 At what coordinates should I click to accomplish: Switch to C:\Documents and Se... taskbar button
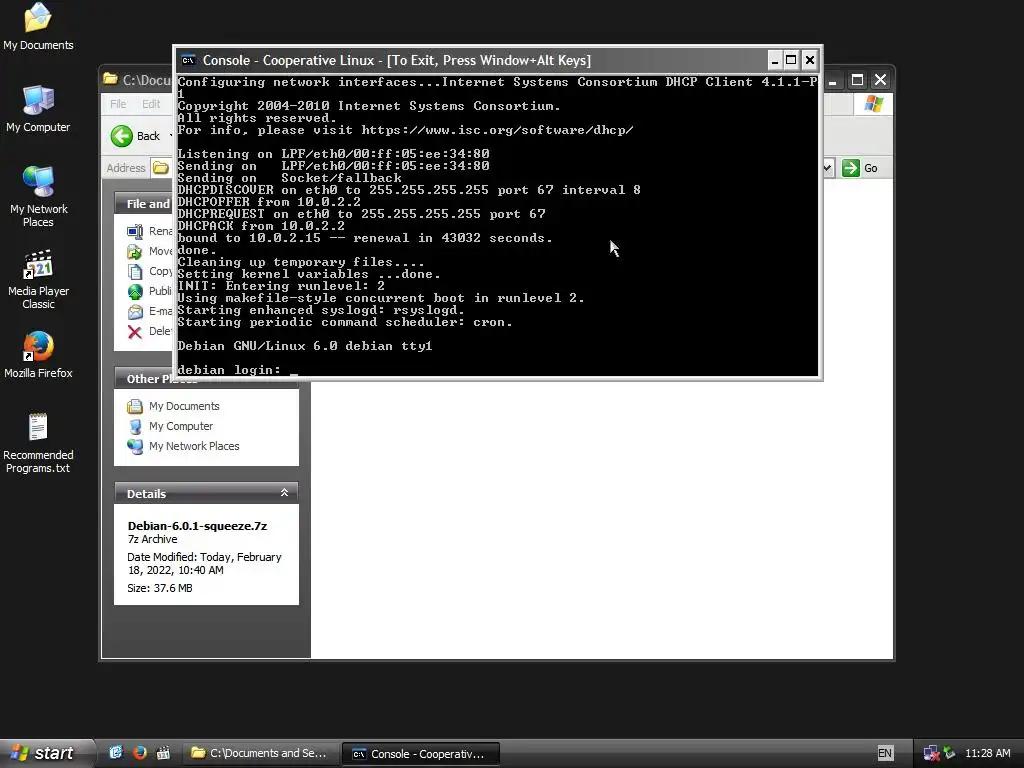click(x=261, y=754)
